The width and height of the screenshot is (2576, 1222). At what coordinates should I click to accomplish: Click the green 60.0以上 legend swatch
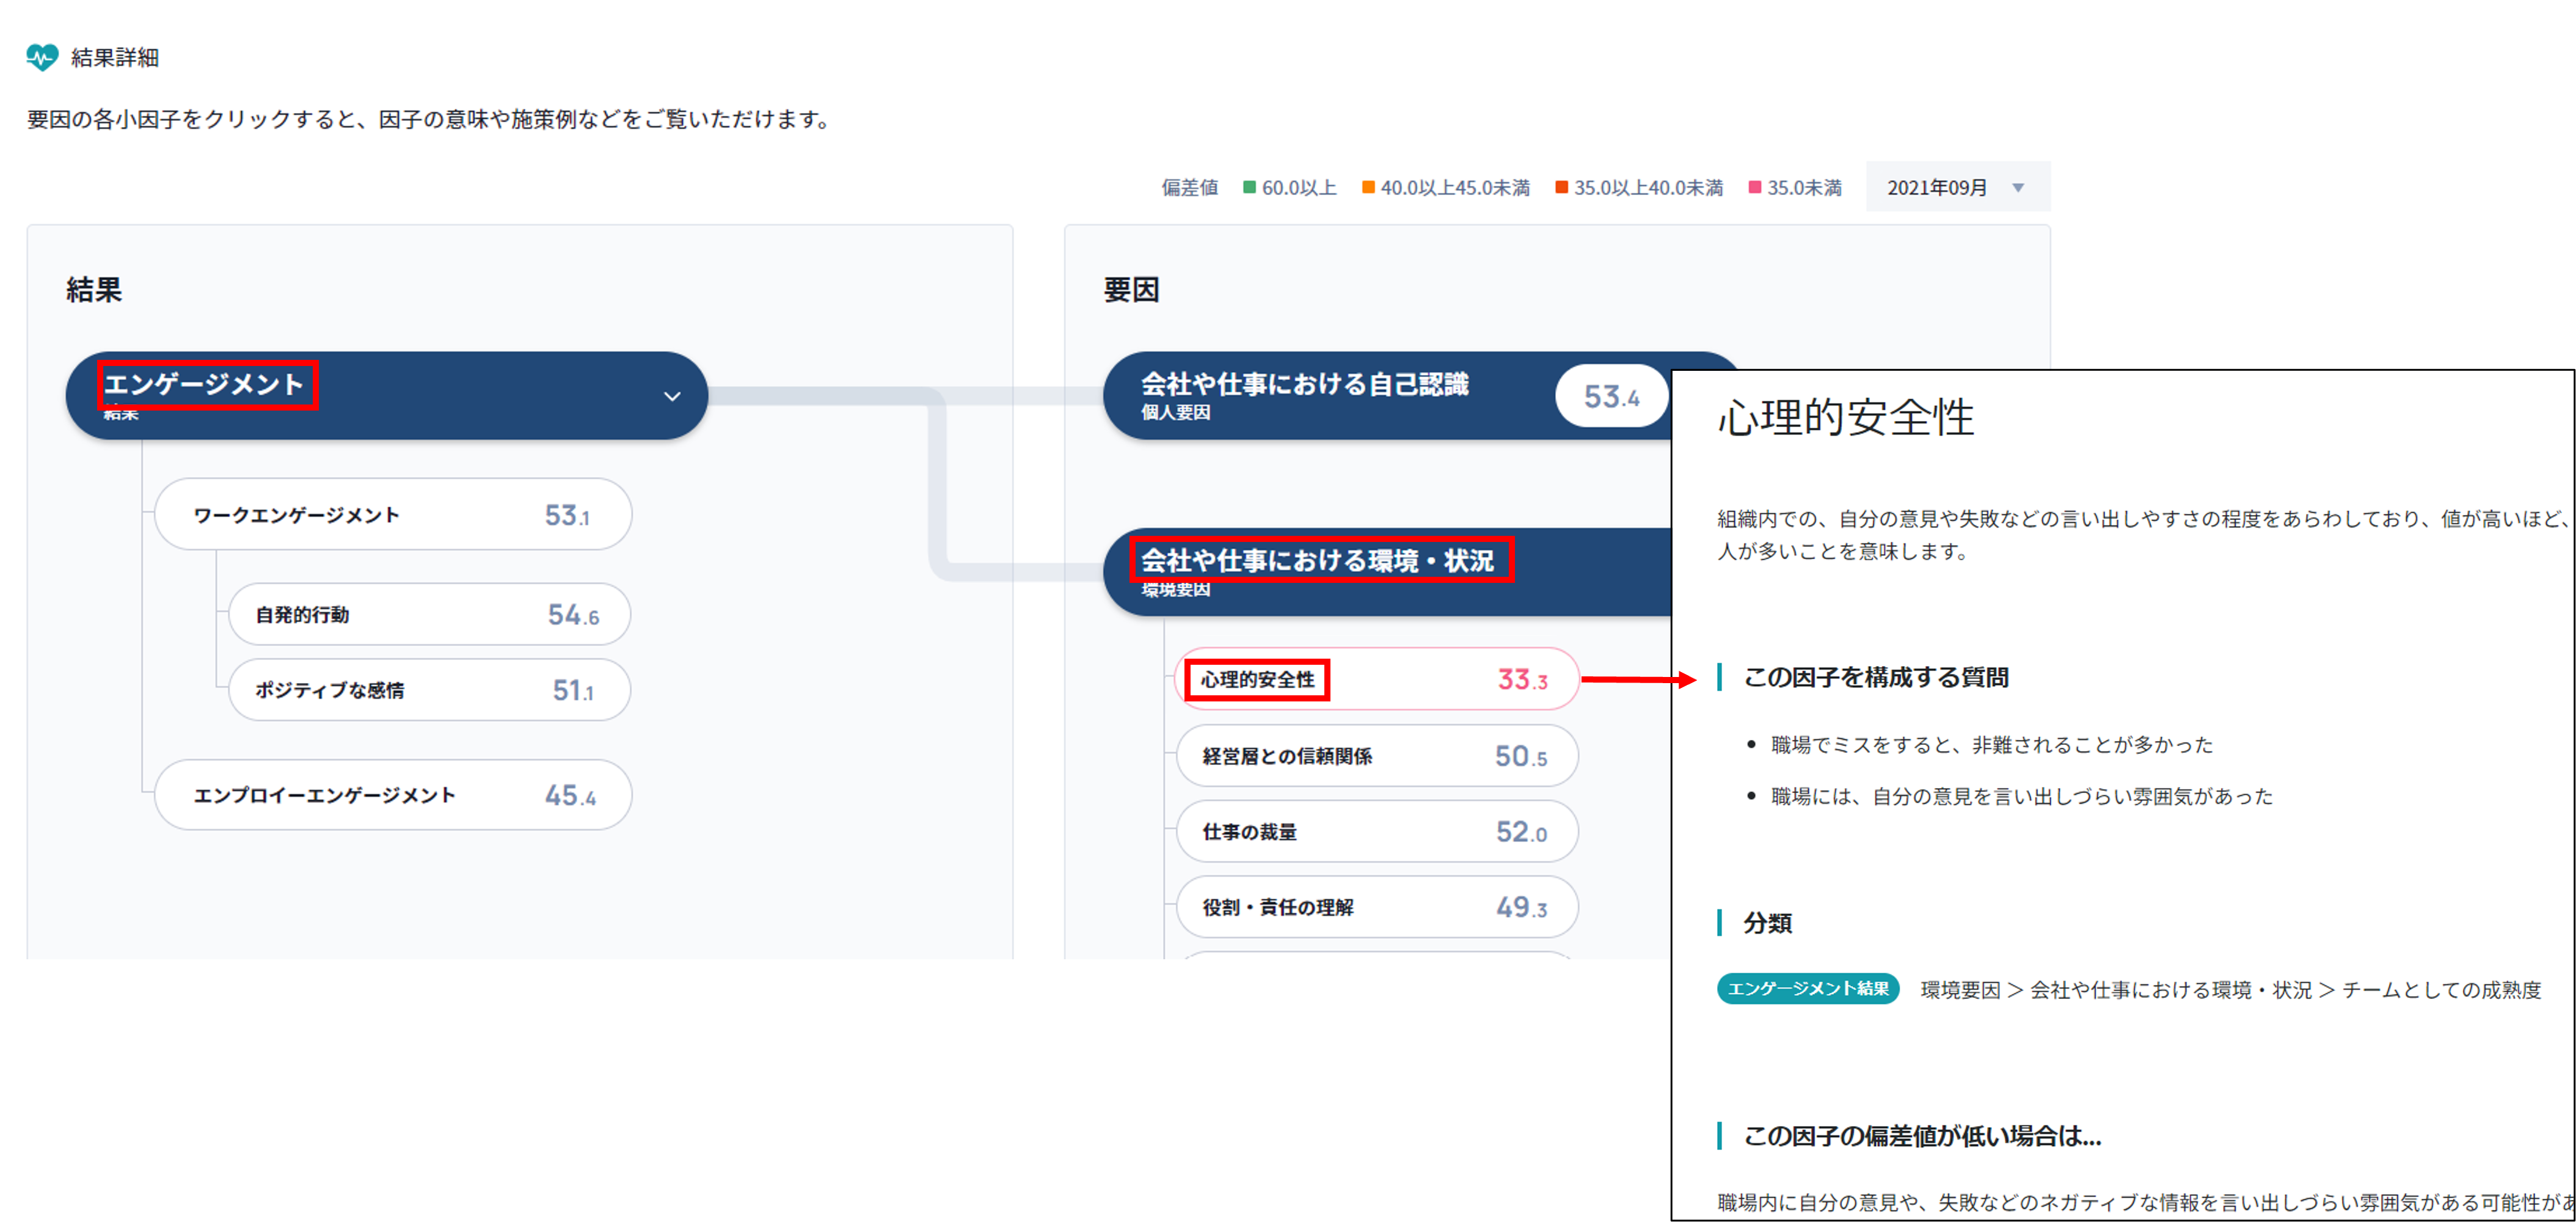pos(1249,187)
